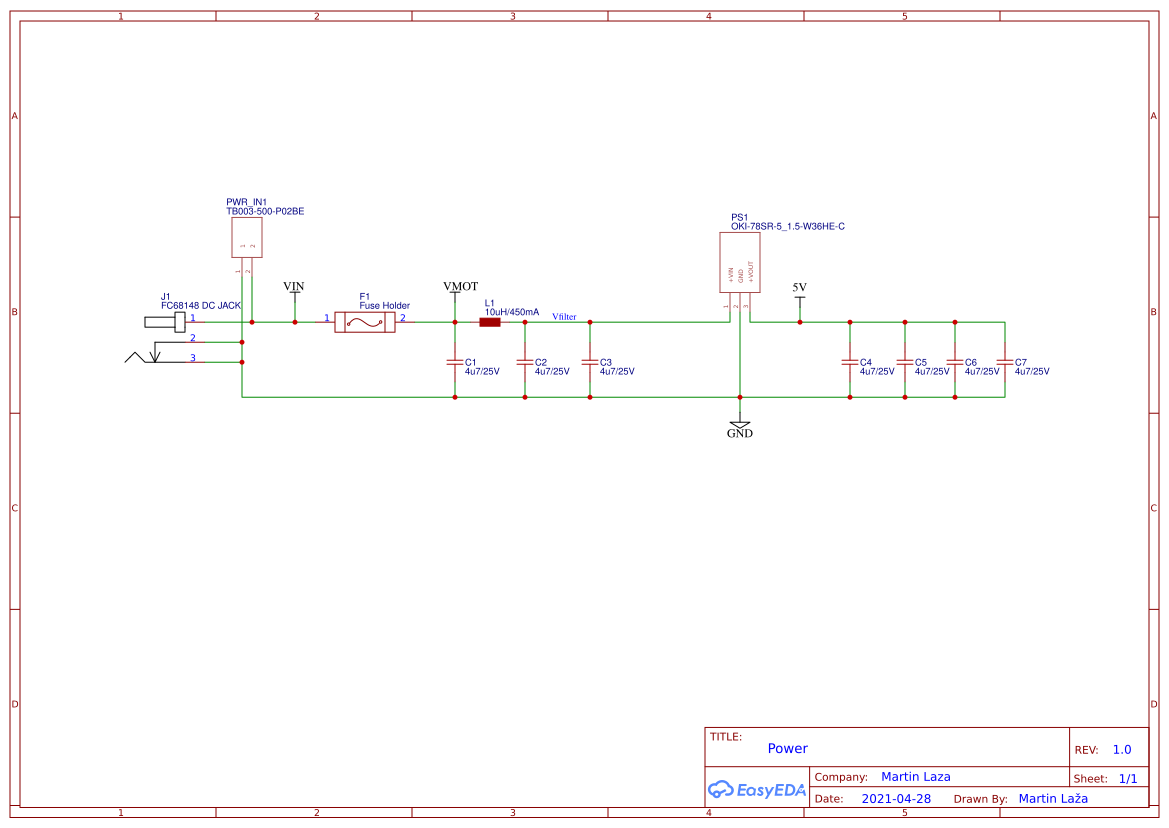Click the EasyEDA cloud logo
This screenshot has height=828, width=1169.
click(x=757, y=790)
